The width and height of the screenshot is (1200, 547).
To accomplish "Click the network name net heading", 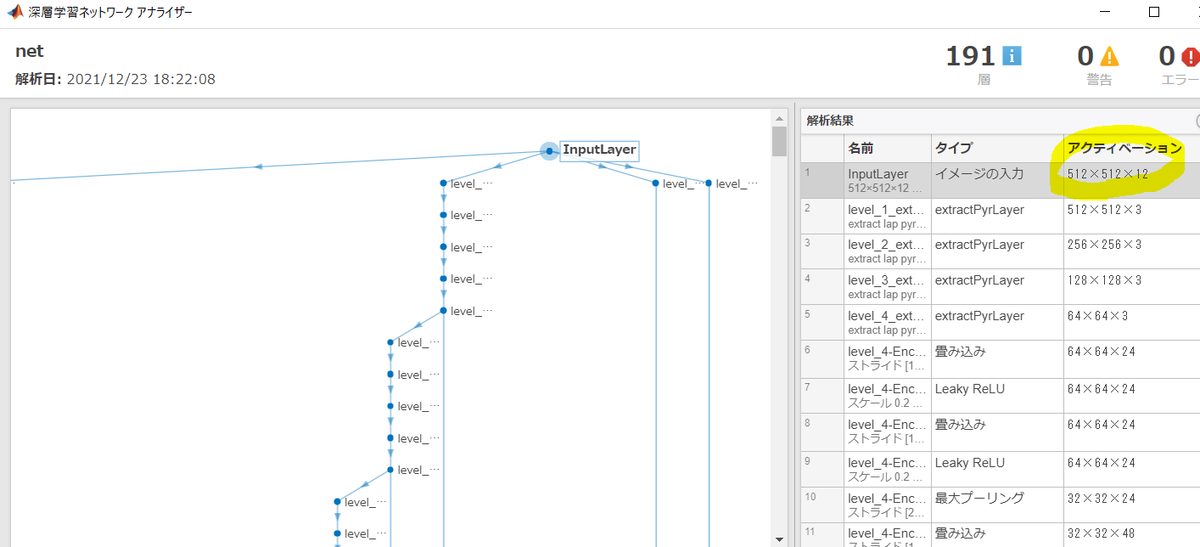I will click(29, 50).
